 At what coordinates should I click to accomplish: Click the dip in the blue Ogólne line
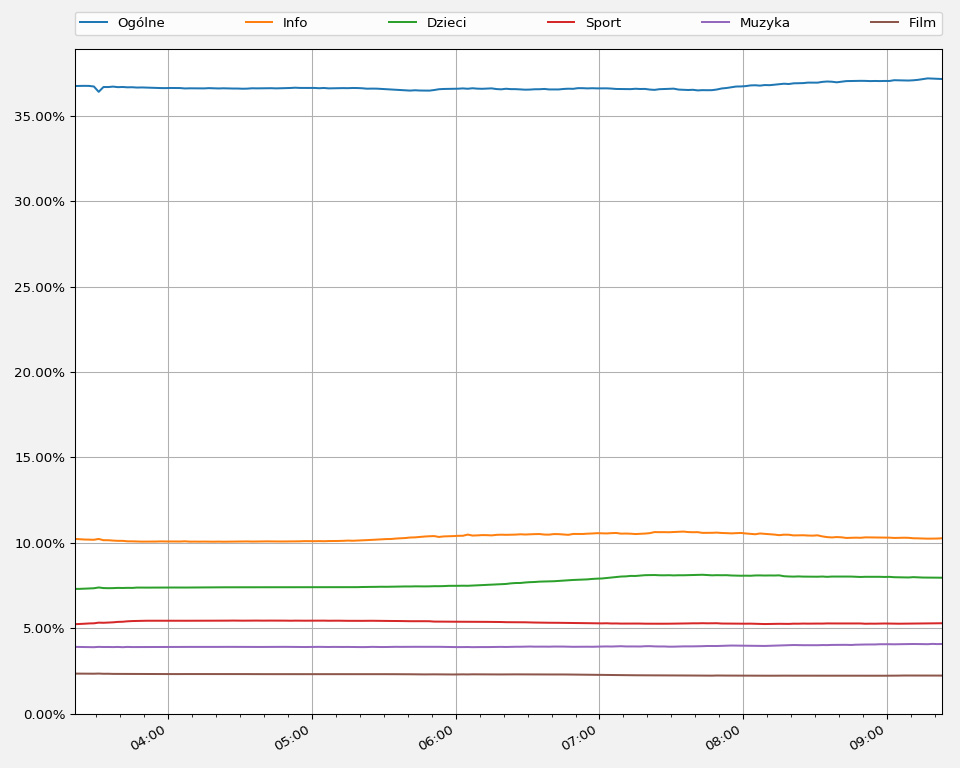click(99, 91)
